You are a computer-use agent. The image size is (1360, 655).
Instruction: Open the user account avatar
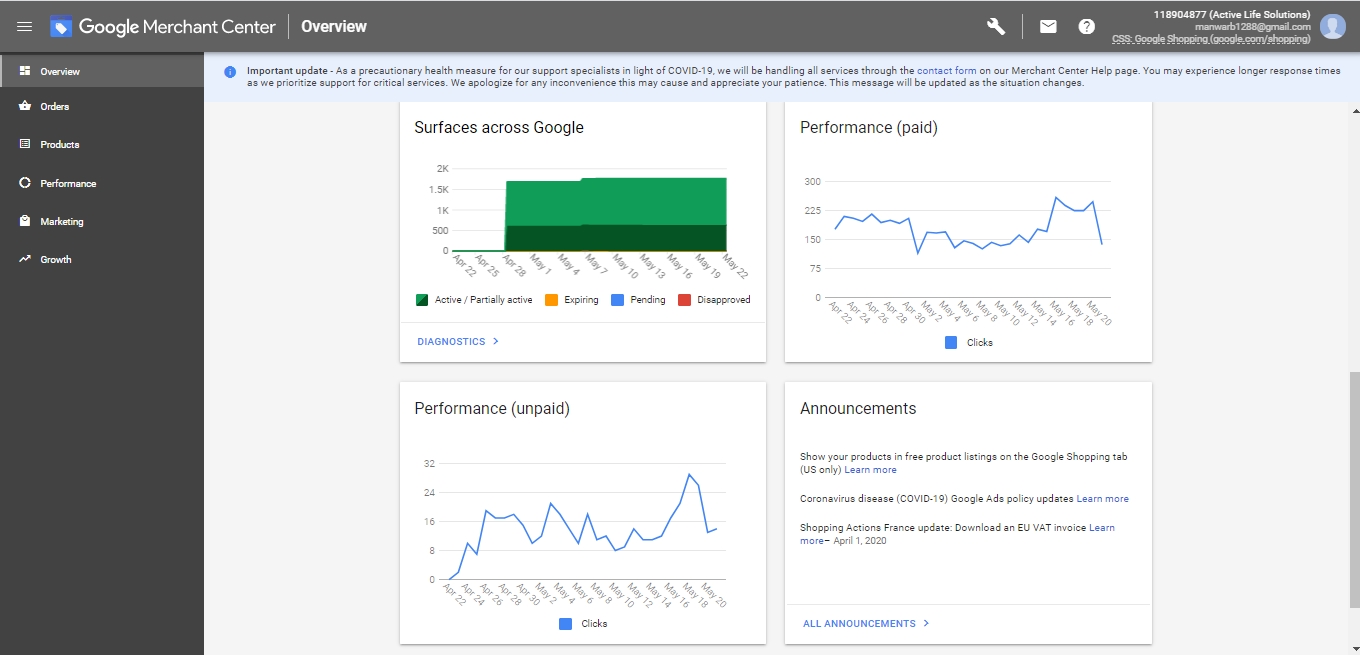[x=1332, y=27]
